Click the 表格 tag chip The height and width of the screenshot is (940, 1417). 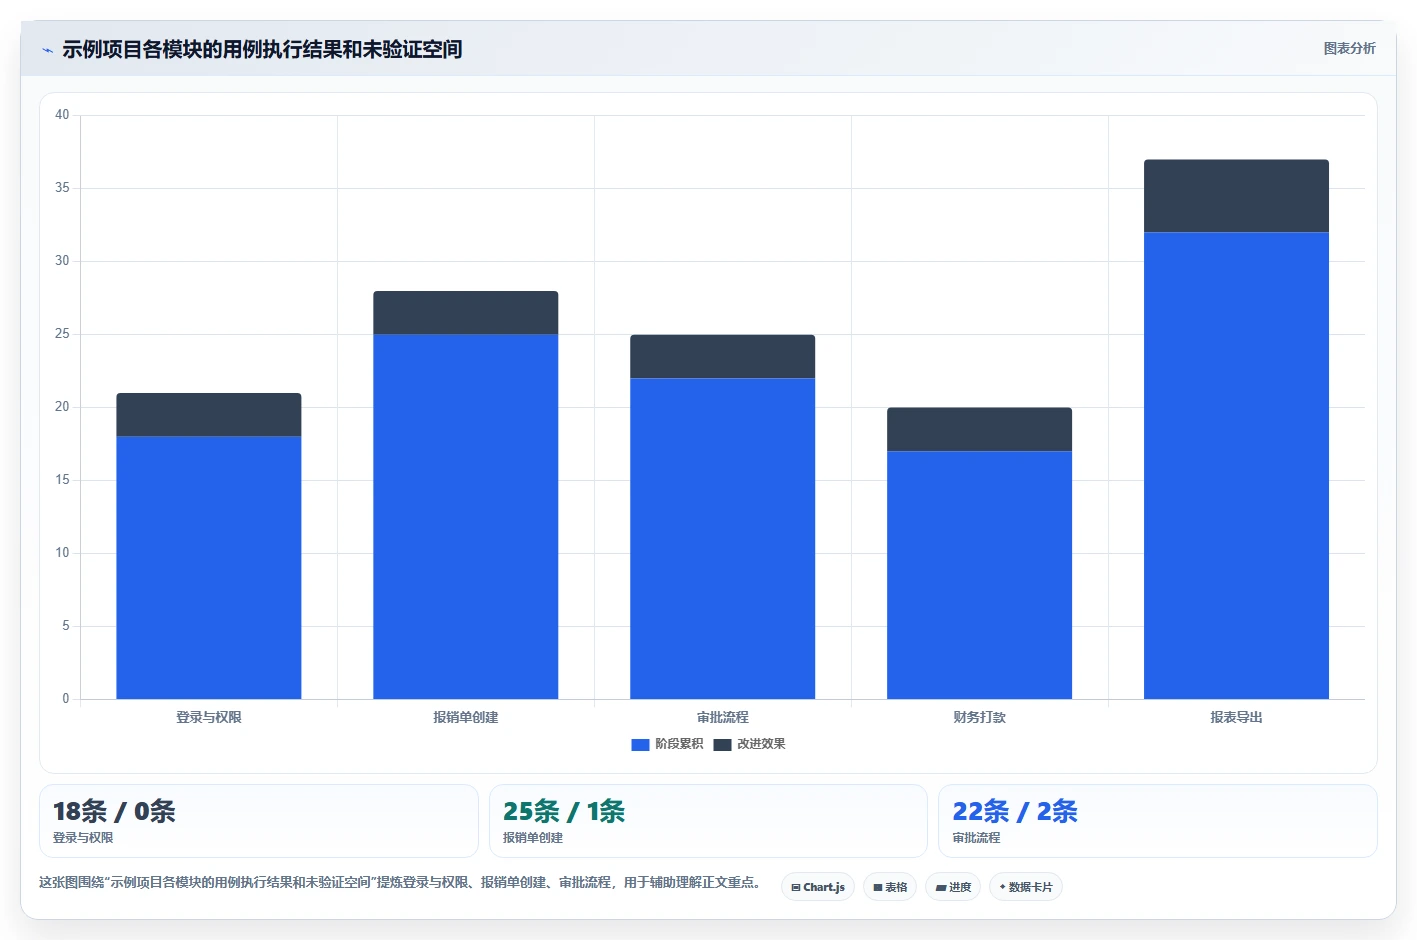tap(890, 887)
